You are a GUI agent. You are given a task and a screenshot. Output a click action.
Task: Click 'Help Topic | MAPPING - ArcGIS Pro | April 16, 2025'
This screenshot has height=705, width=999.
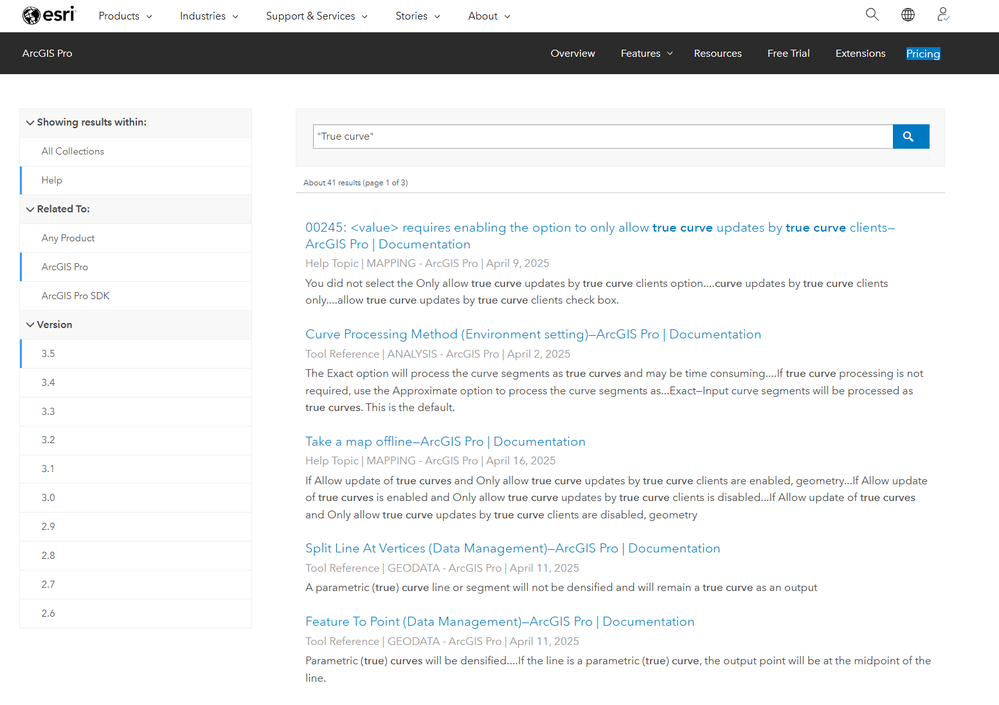tap(430, 461)
